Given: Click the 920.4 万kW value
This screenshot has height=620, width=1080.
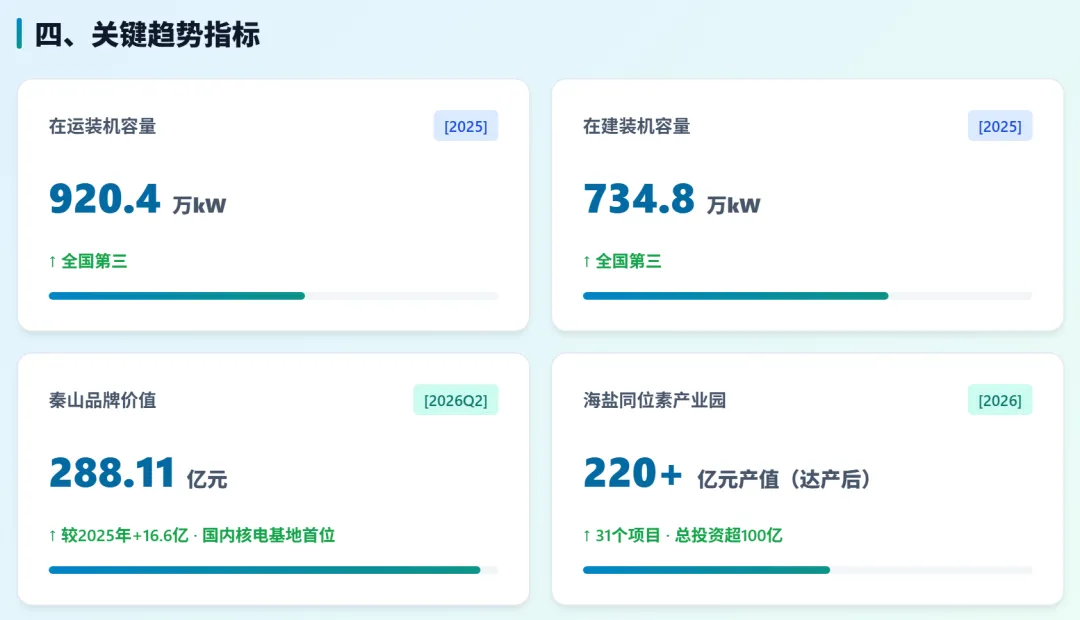Looking at the screenshot, I should coord(138,199).
